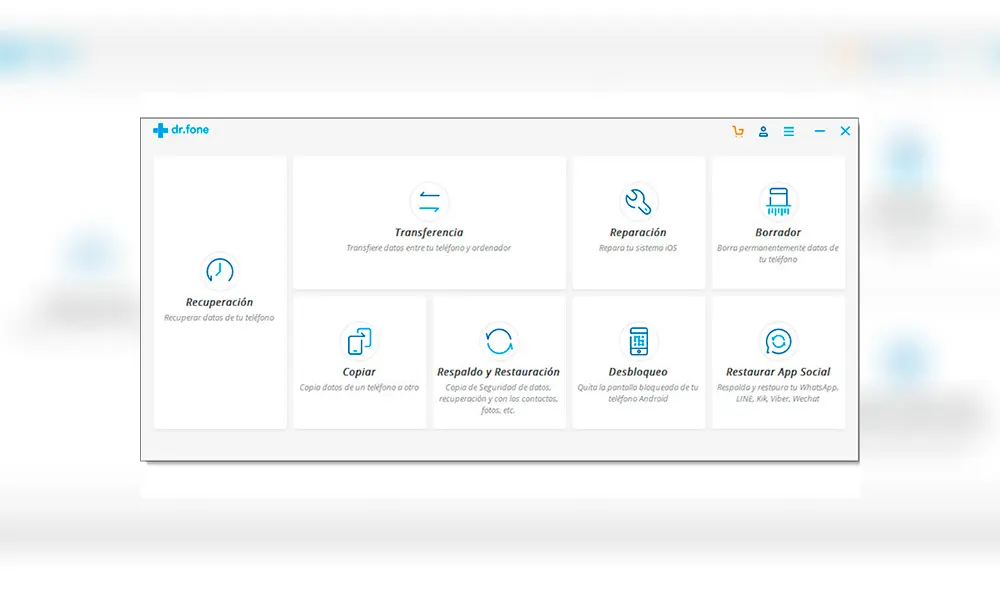Click the Respaldo y Restauración sync icon

coord(498,342)
